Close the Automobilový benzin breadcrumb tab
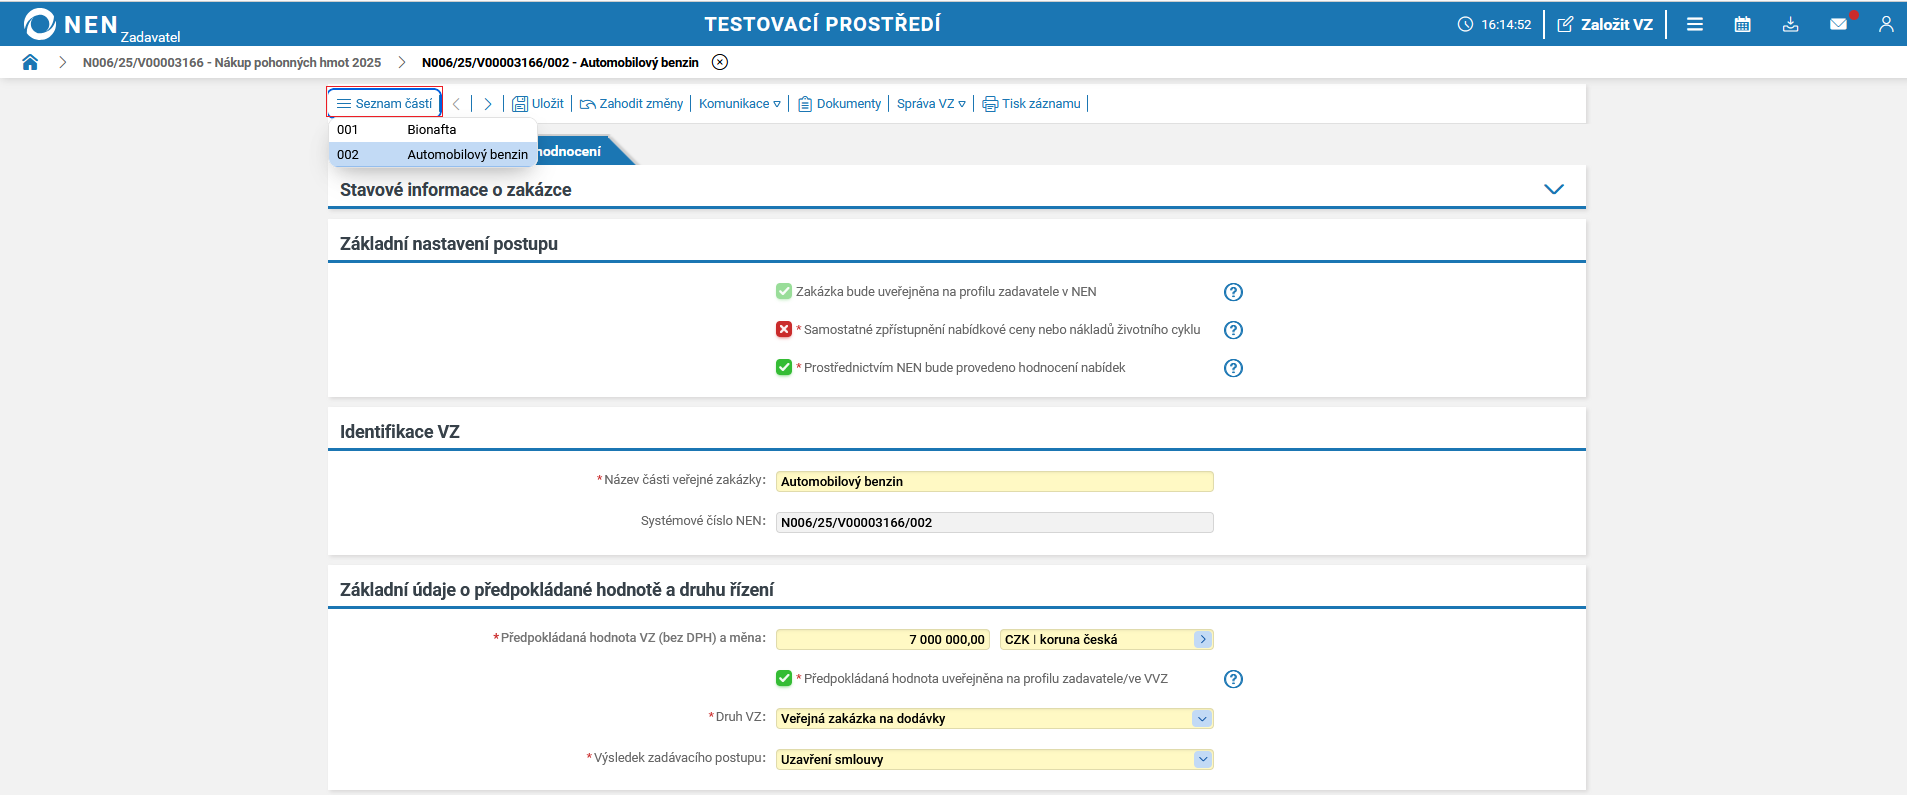 click(x=720, y=62)
